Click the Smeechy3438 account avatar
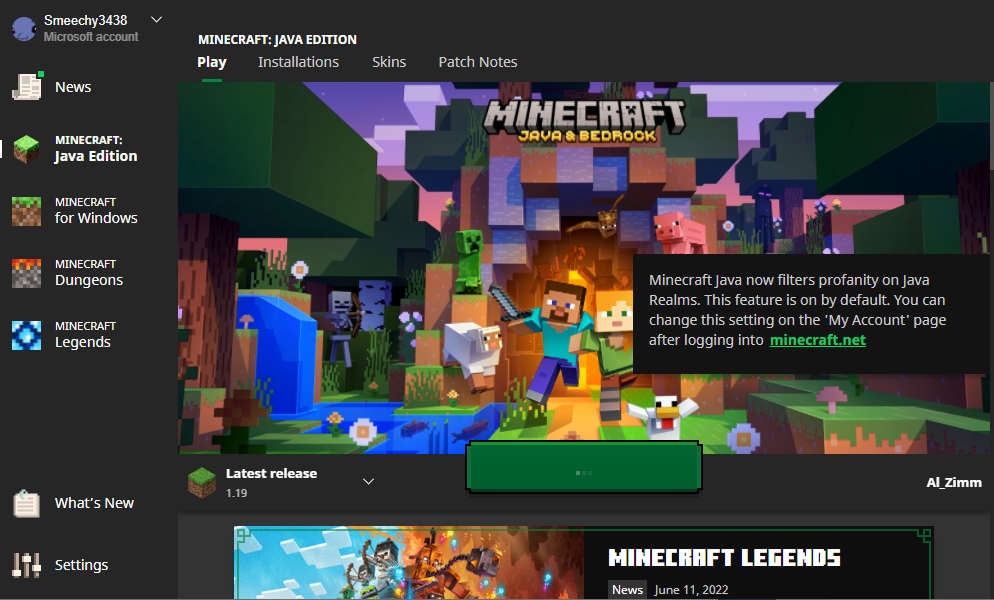 point(24,29)
